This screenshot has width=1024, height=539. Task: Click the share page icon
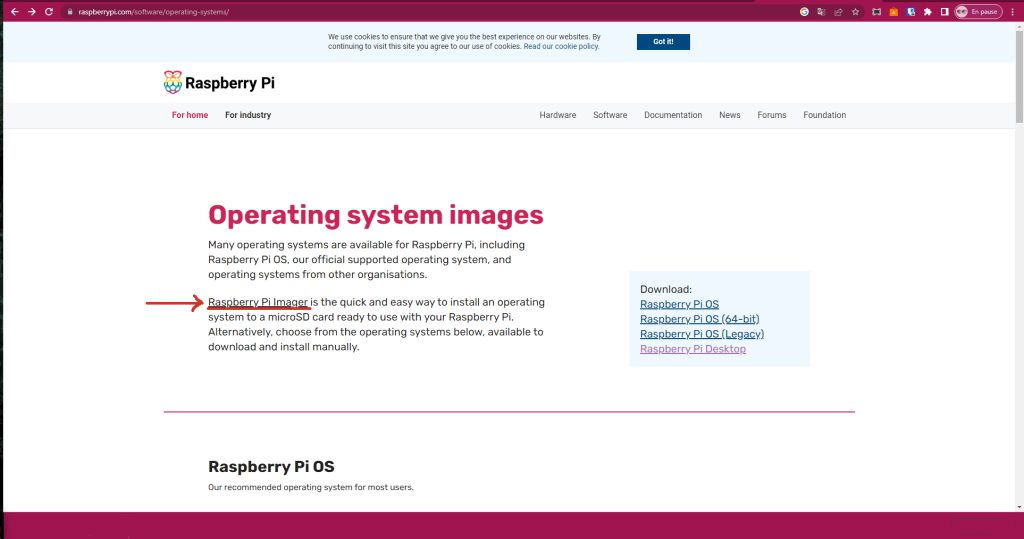coord(838,11)
